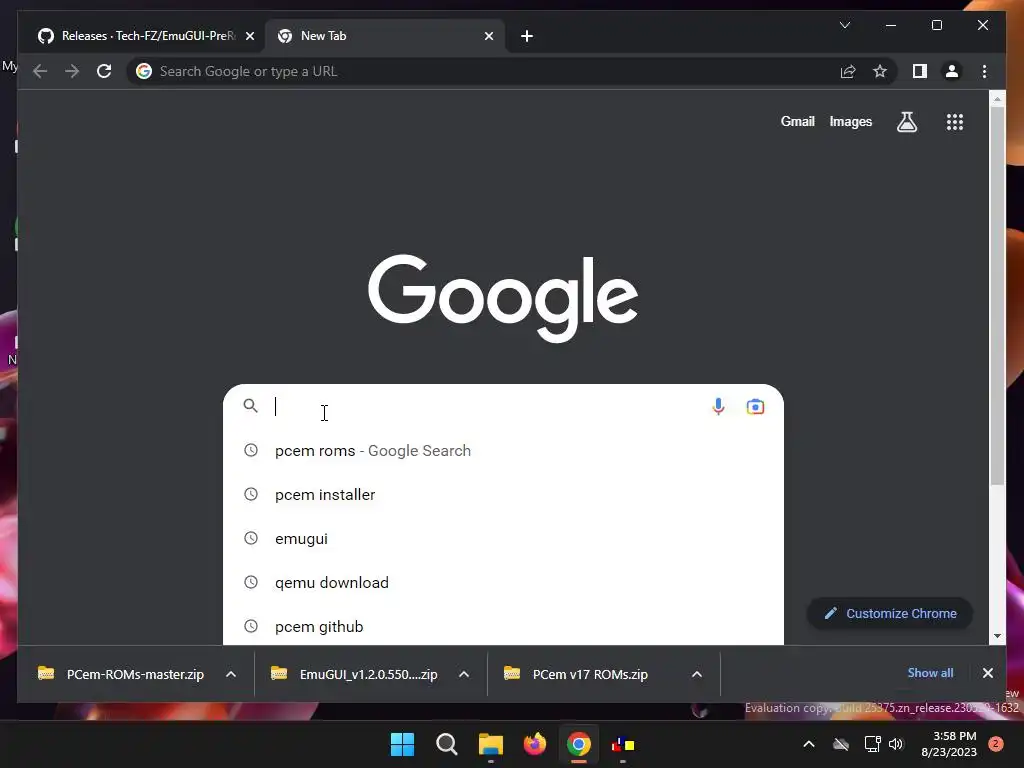The image size is (1024, 768).
Task: Choose 'pcem installer' suggestion
Action: click(503, 494)
